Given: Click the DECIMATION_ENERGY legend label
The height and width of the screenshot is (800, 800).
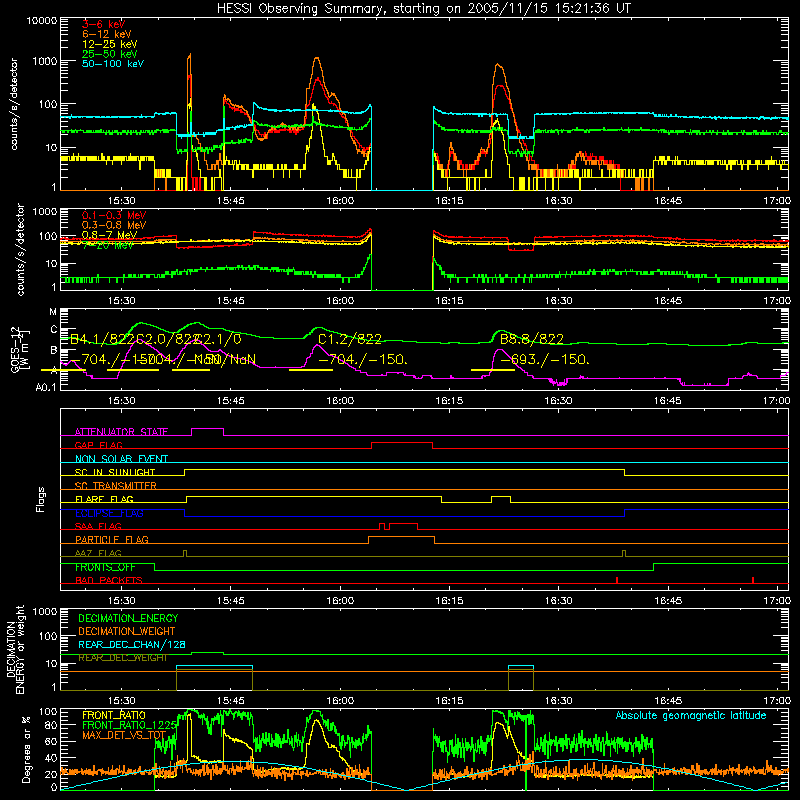Looking at the screenshot, I should click(x=128, y=618).
